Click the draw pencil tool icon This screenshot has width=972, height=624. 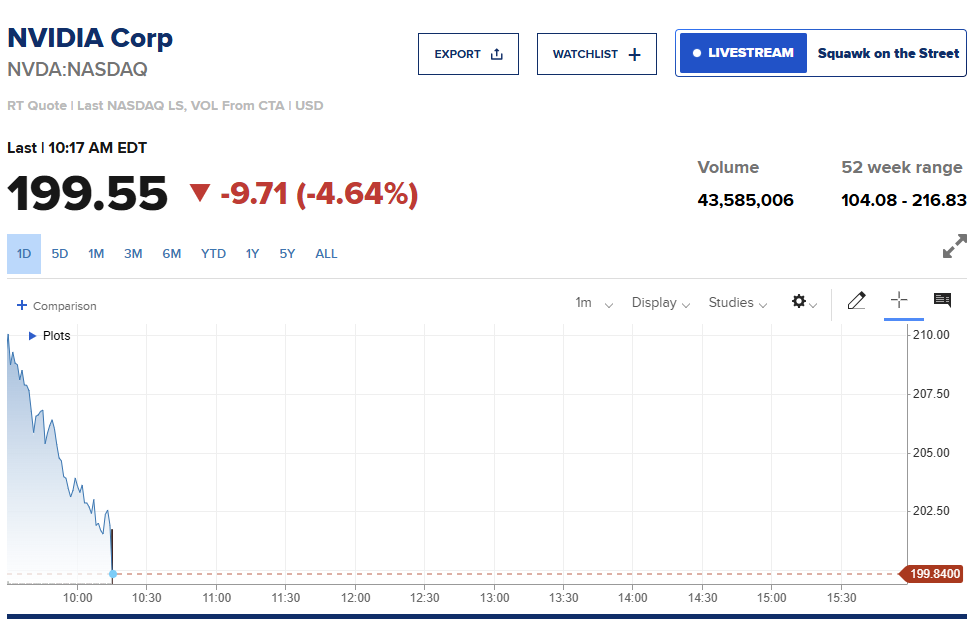click(x=856, y=301)
